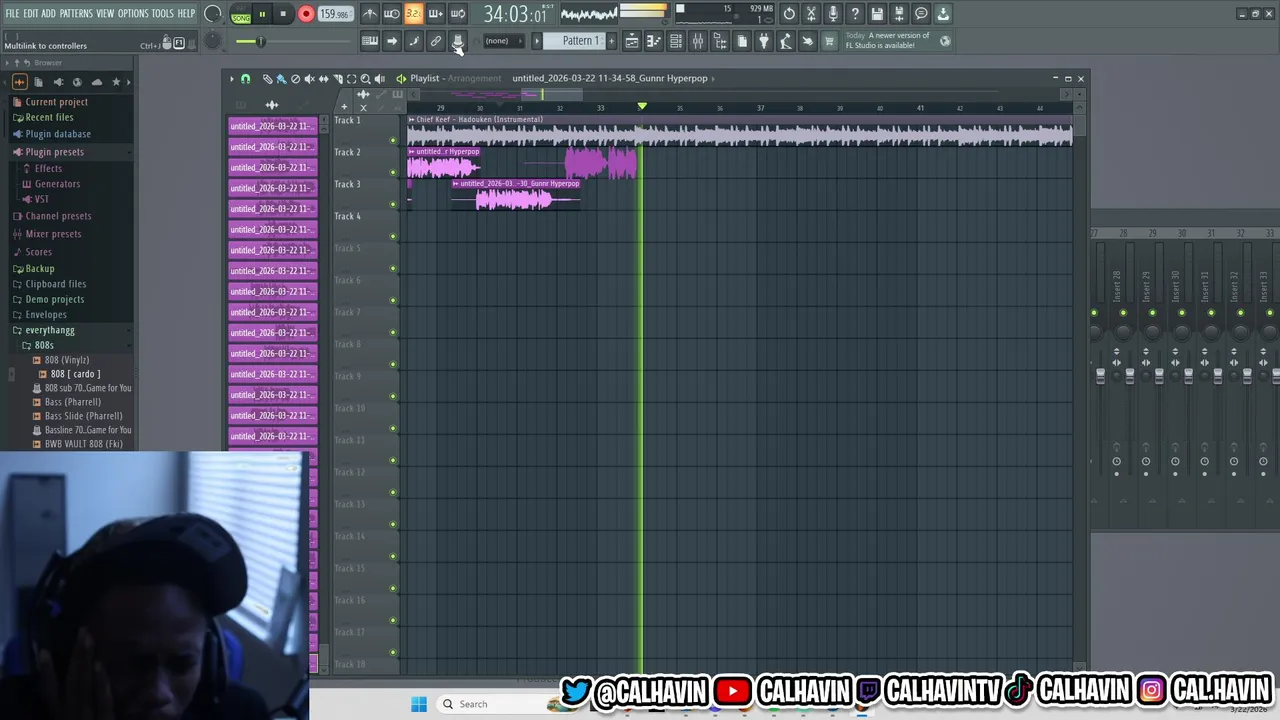The height and width of the screenshot is (720, 1280).
Task: Click the 159.986 tempo field
Action: pyautogui.click(x=334, y=14)
